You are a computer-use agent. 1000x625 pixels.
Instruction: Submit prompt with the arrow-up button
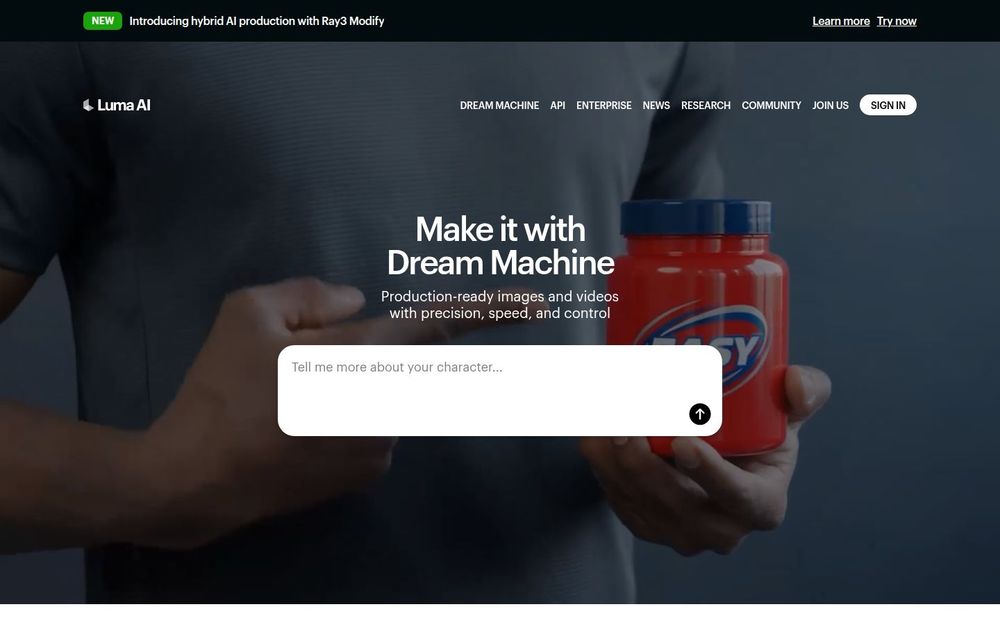pyautogui.click(x=700, y=414)
